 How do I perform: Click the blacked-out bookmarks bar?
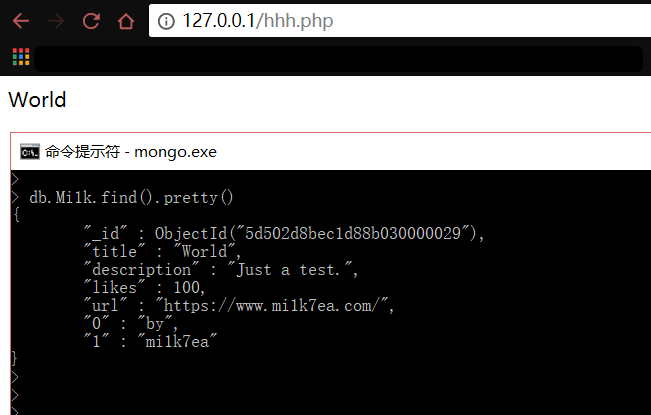coord(338,58)
